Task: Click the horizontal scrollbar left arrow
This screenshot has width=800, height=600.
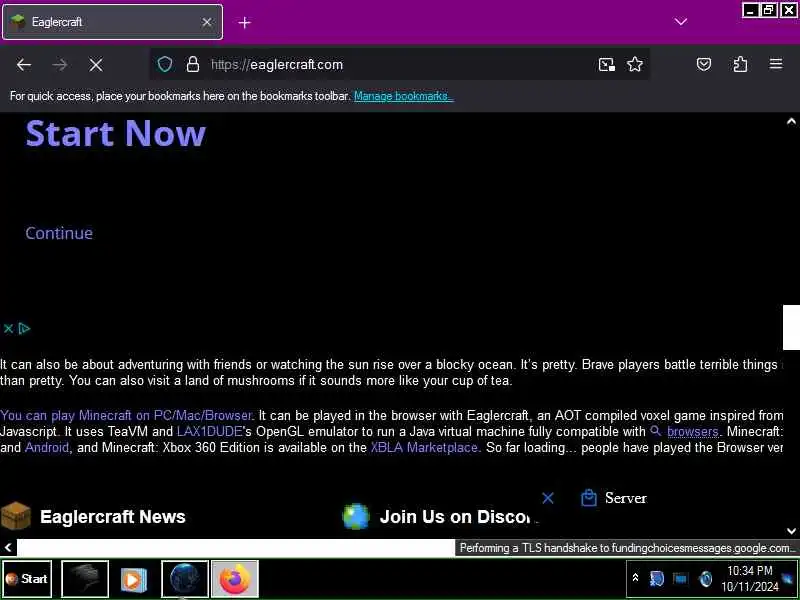Action: point(8,548)
